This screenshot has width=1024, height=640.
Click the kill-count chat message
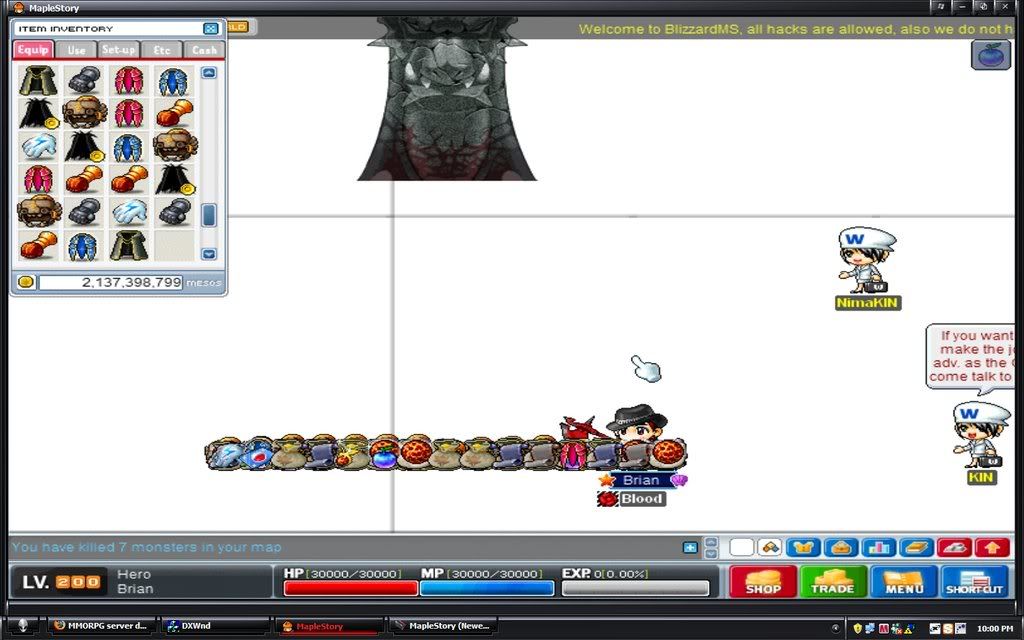click(x=146, y=547)
